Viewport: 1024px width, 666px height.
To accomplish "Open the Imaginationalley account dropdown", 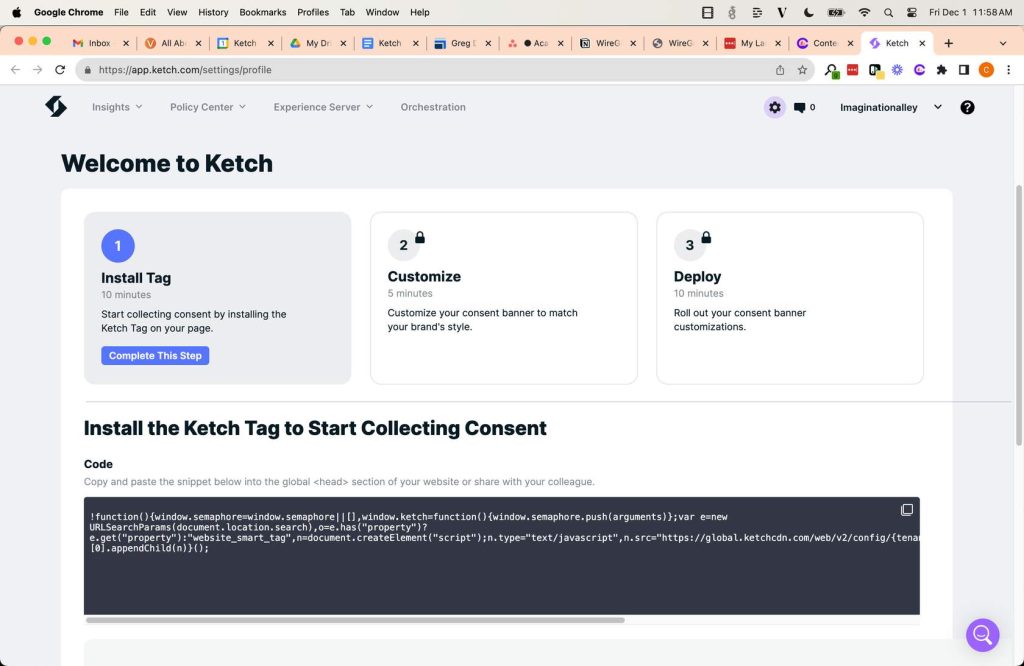I will (890, 107).
